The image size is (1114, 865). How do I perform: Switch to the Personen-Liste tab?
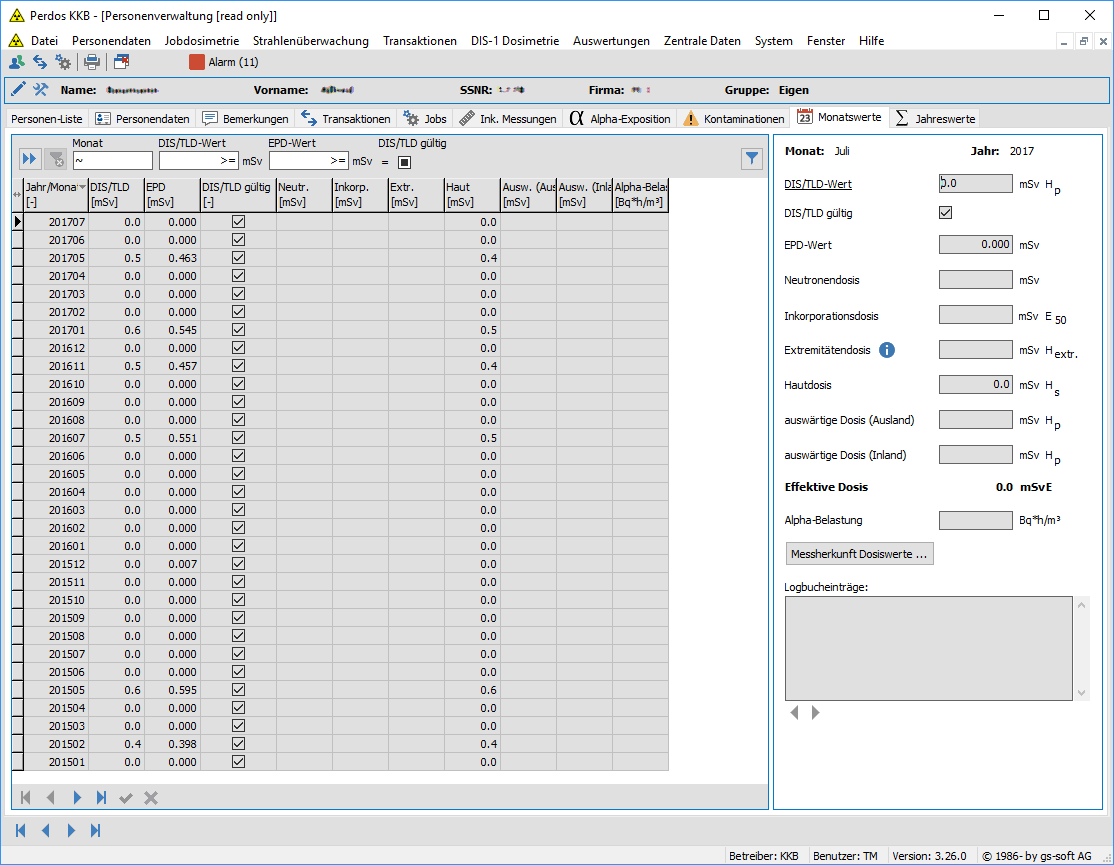[x=47, y=119]
